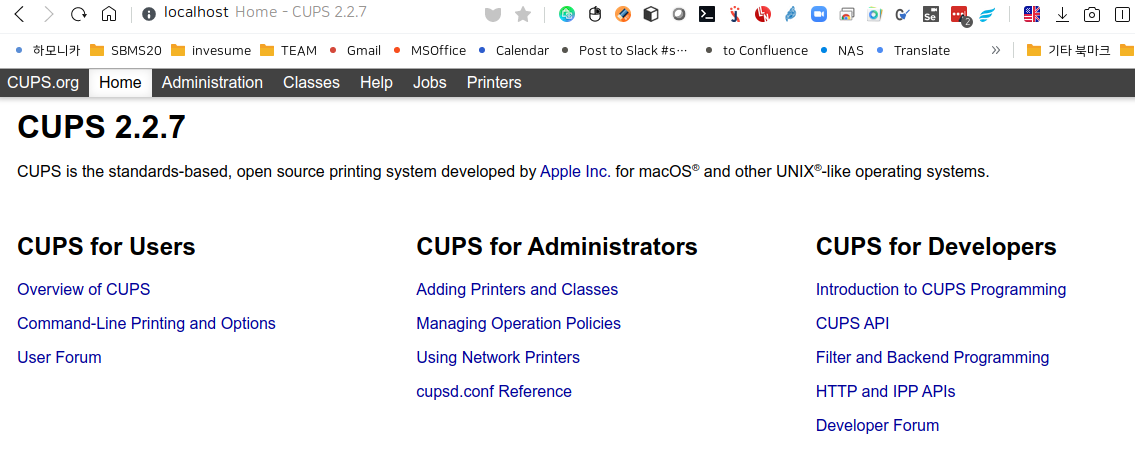The image size is (1135, 462).
Task: Click the Zoom video camera extension icon
Action: click(x=819, y=14)
